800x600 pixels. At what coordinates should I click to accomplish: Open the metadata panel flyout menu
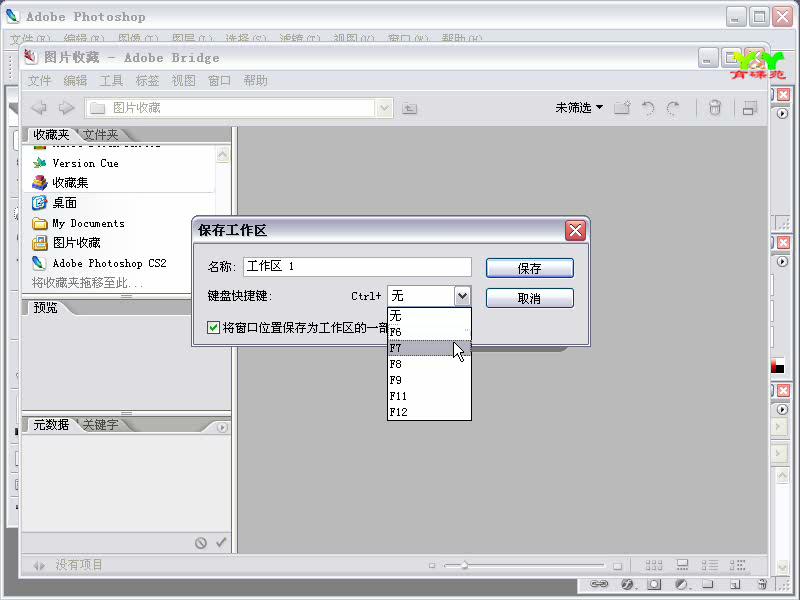click(221, 428)
